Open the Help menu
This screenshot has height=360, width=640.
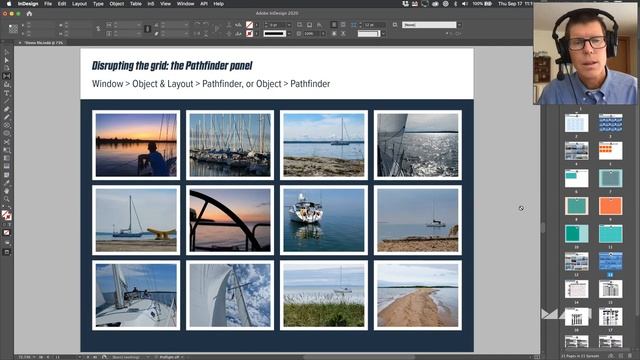pos(219,4)
